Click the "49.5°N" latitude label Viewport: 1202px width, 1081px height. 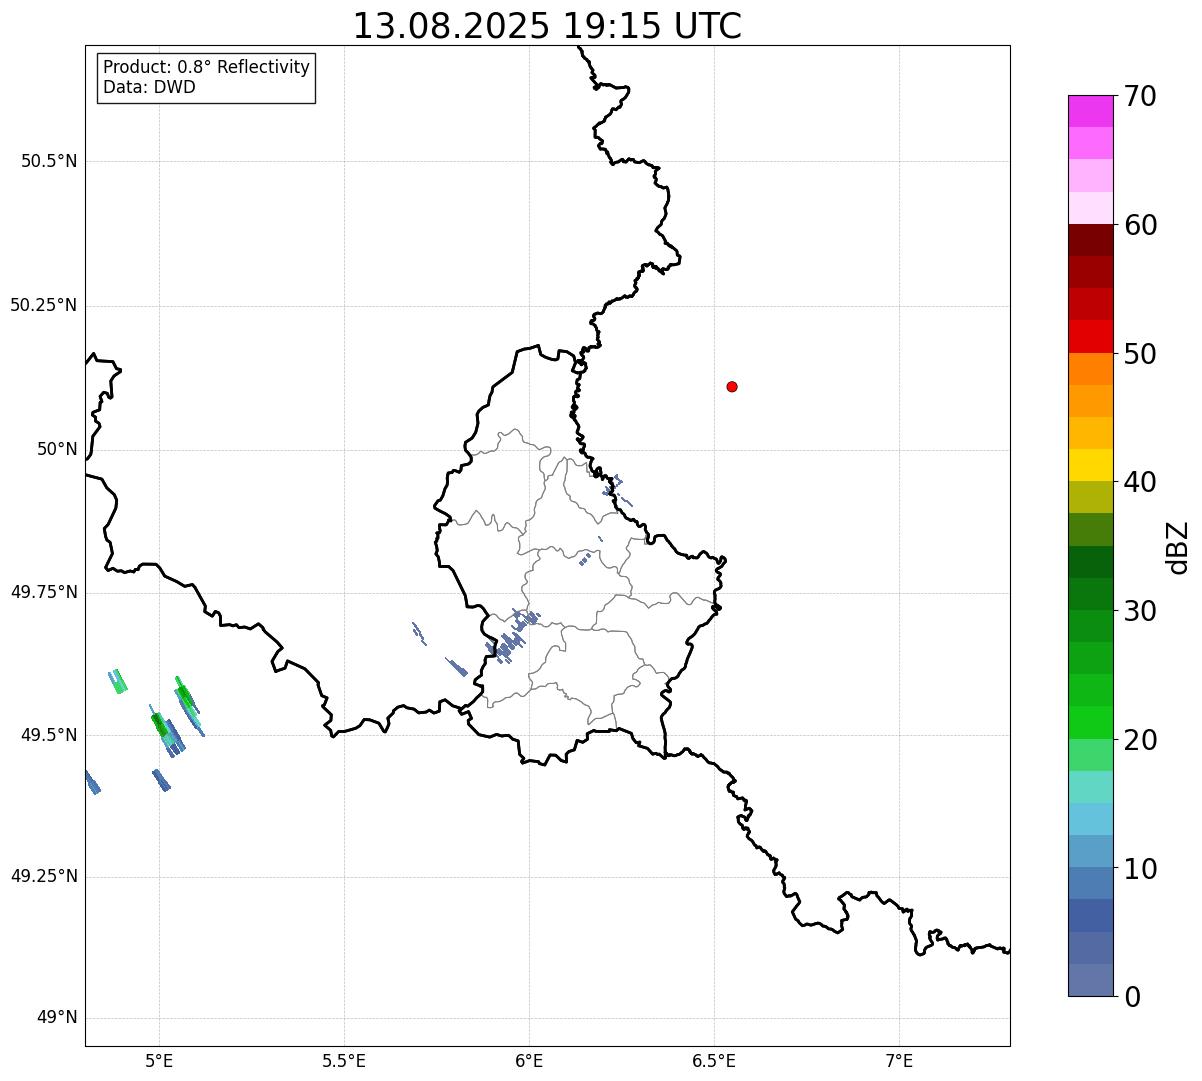pyautogui.click(x=49, y=735)
